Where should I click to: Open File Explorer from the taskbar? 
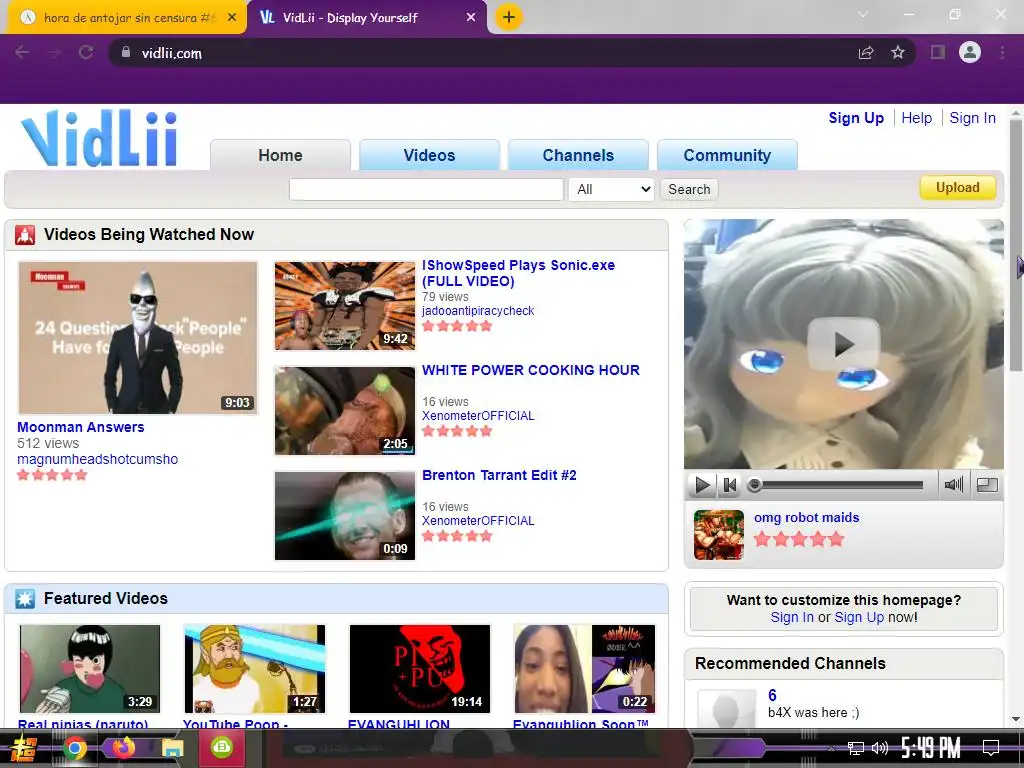point(172,748)
